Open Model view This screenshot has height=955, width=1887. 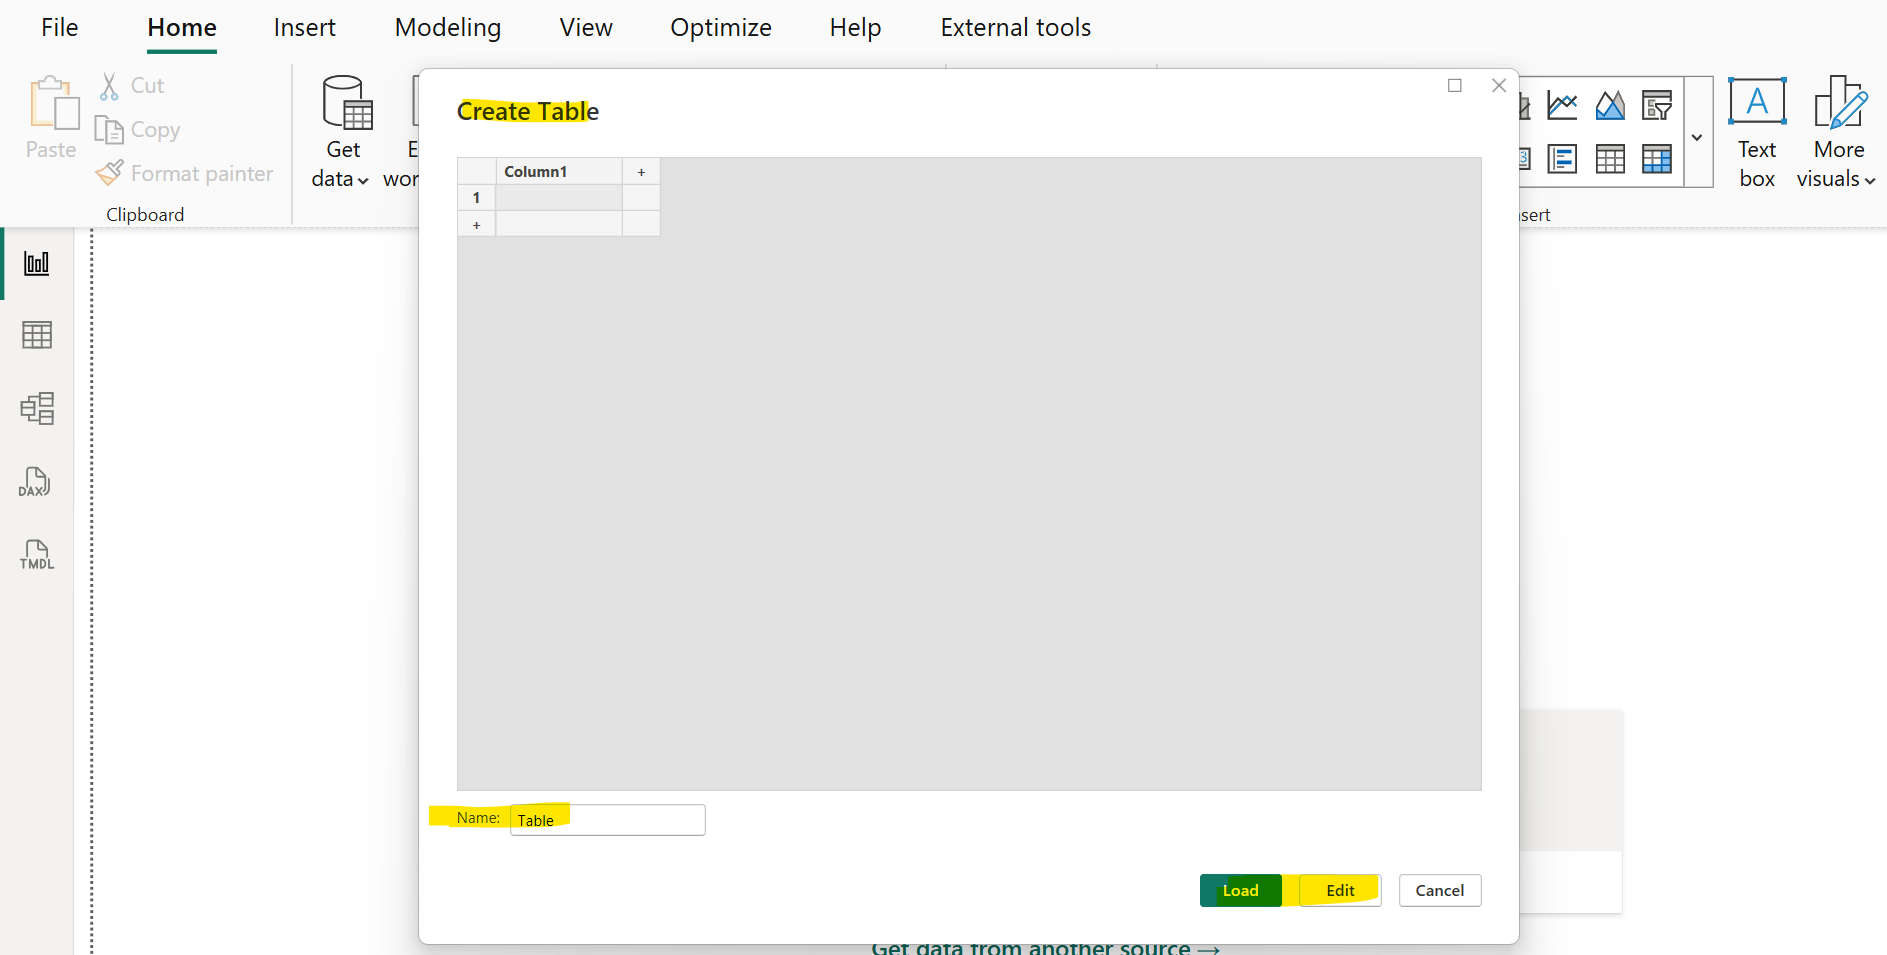point(37,408)
